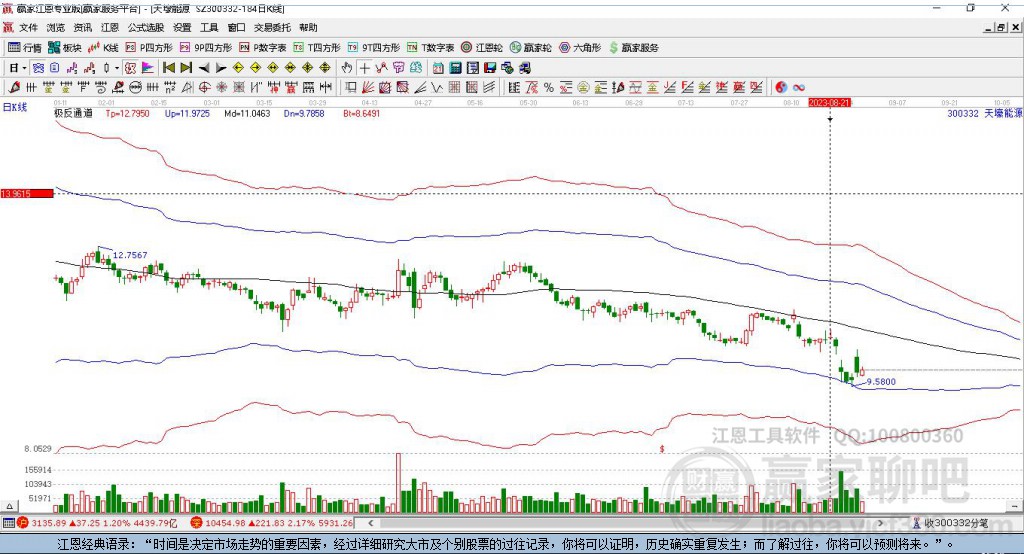Click the up triangle beside volume panel

[9, 506]
